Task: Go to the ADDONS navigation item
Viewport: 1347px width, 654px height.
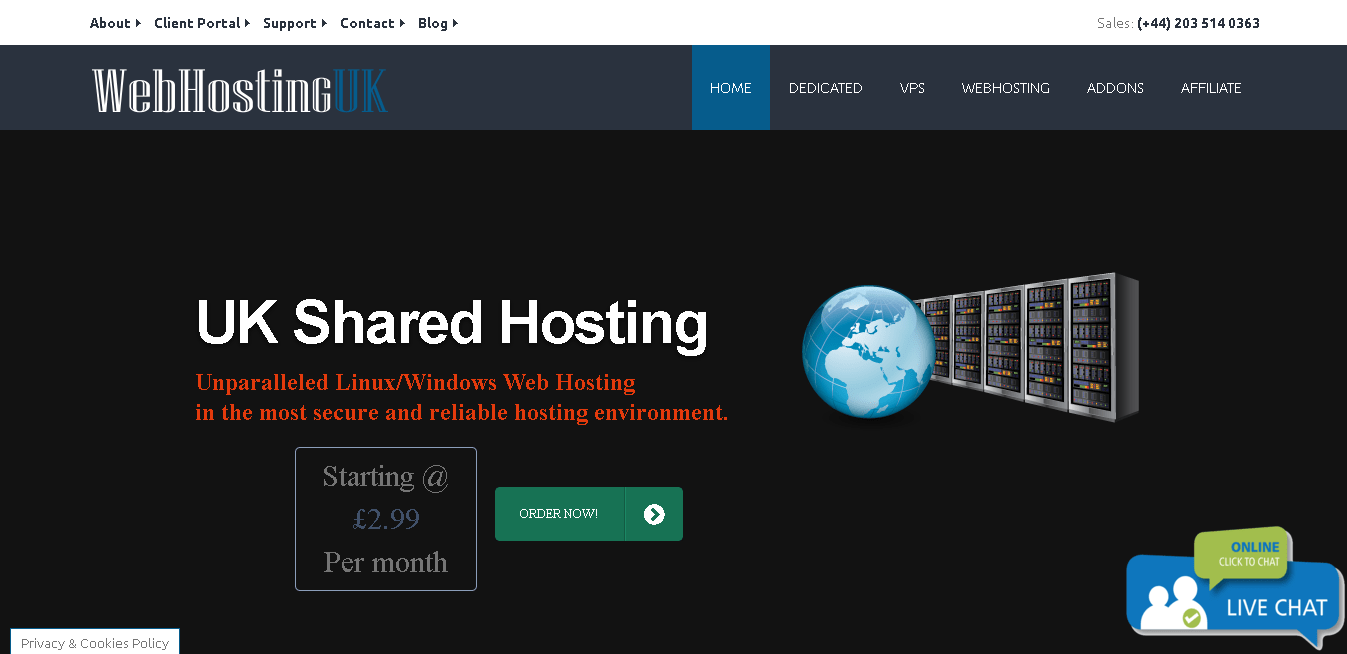Action: coord(1115,88)
